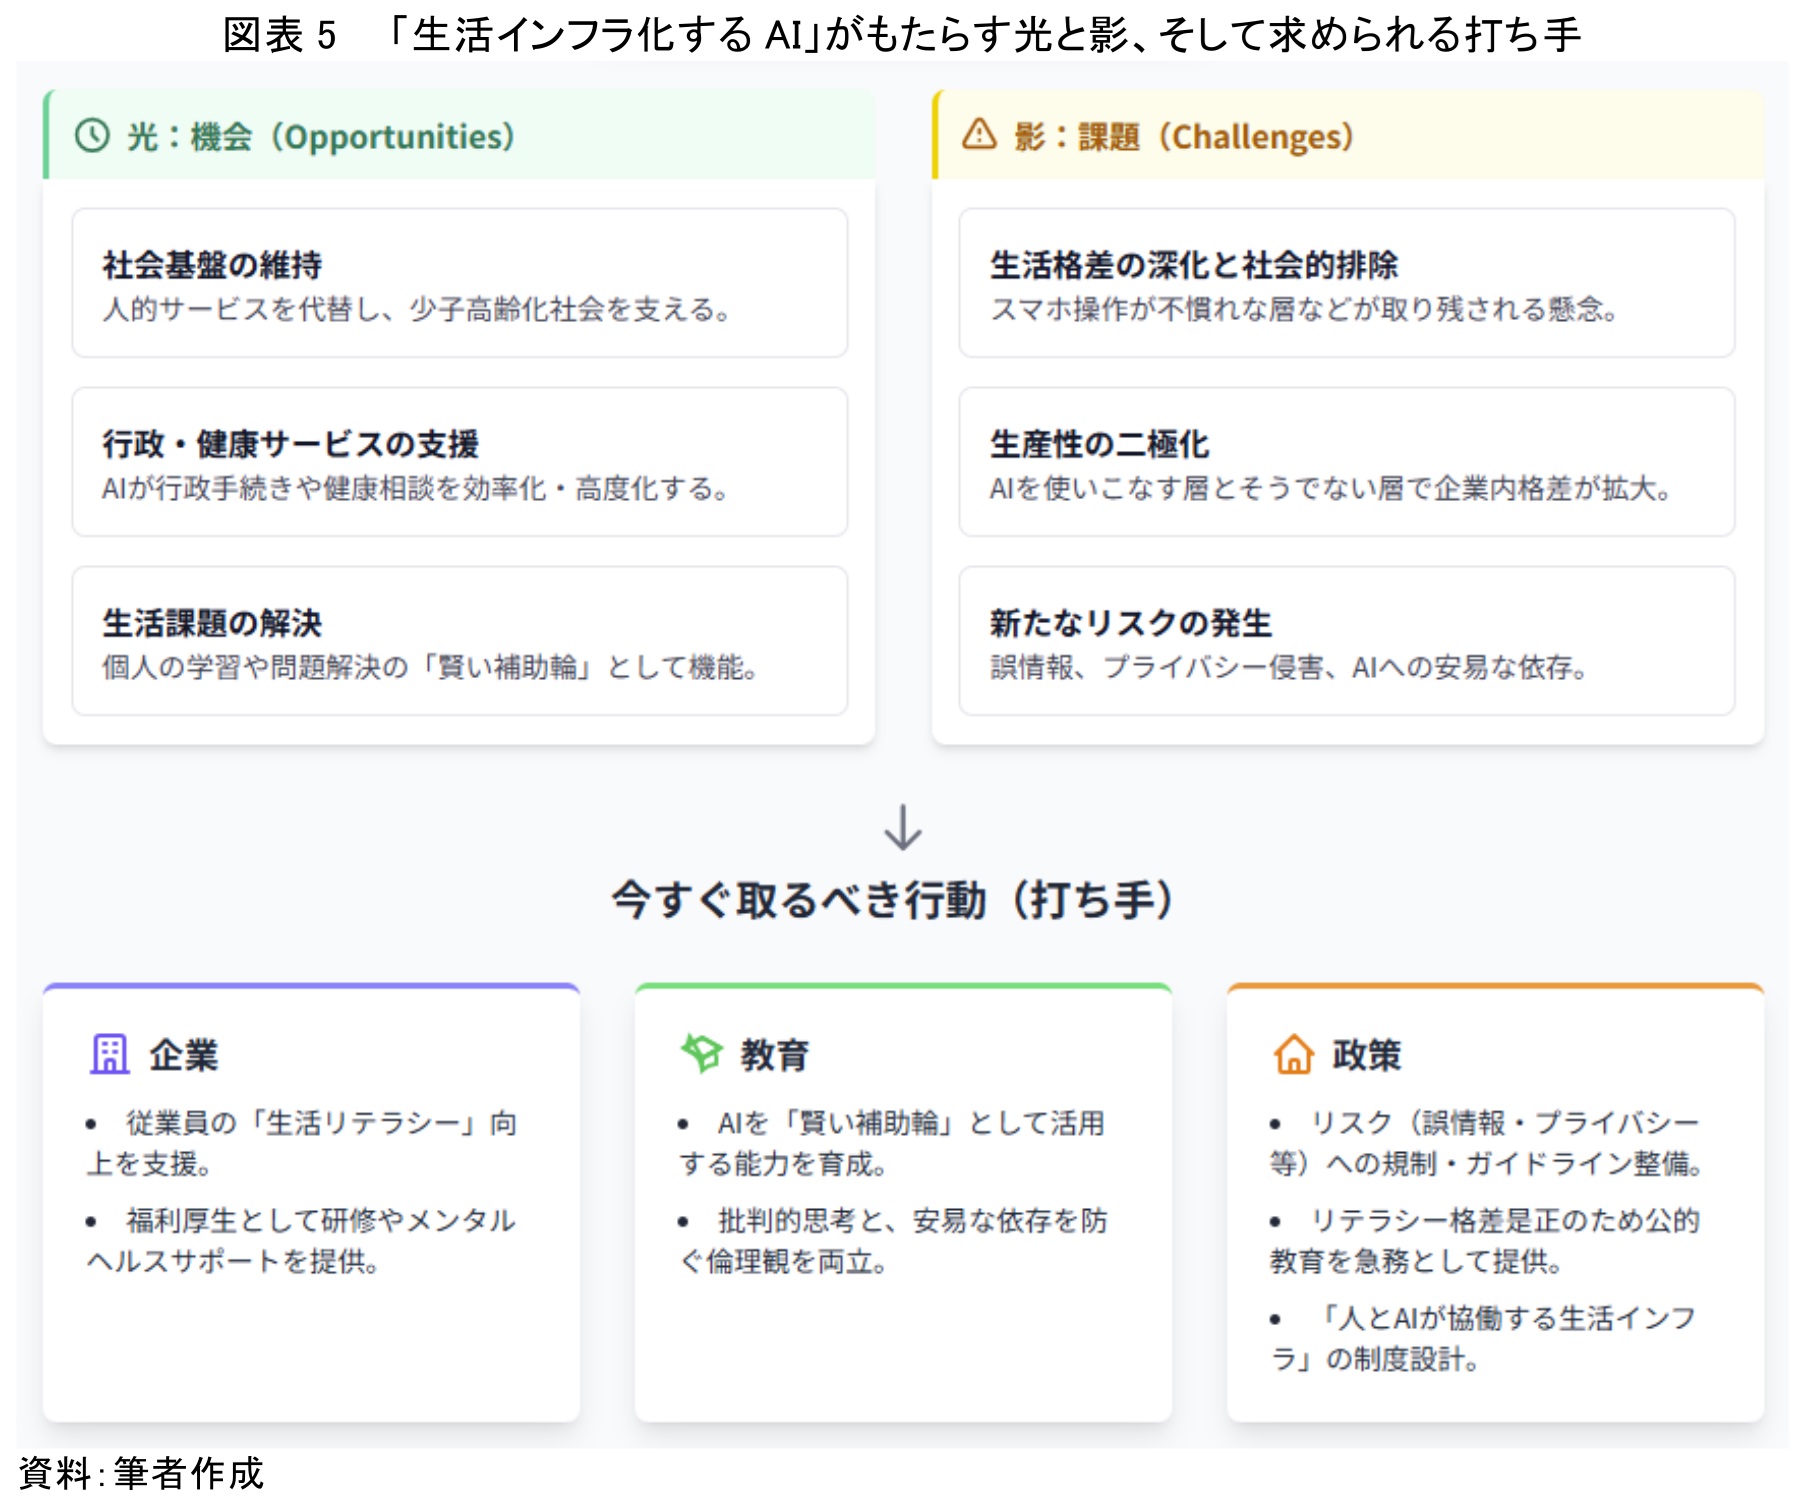Click the clock icon beside 光：機会
This screenshot has height=1503, width=1804.
[92, 136]
